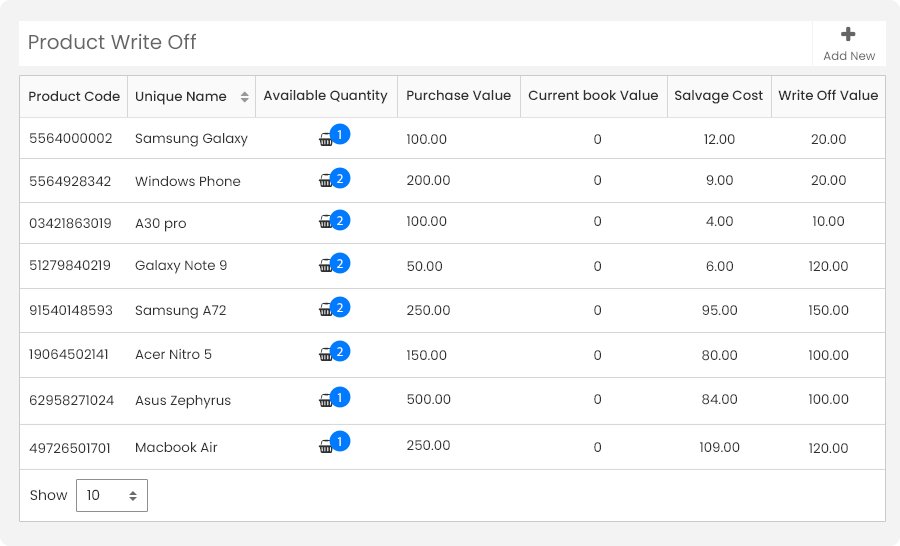Open the Show entries dropdown
Image resolution: width=900 pixels, height=546 pixels.
coord(112,495)
